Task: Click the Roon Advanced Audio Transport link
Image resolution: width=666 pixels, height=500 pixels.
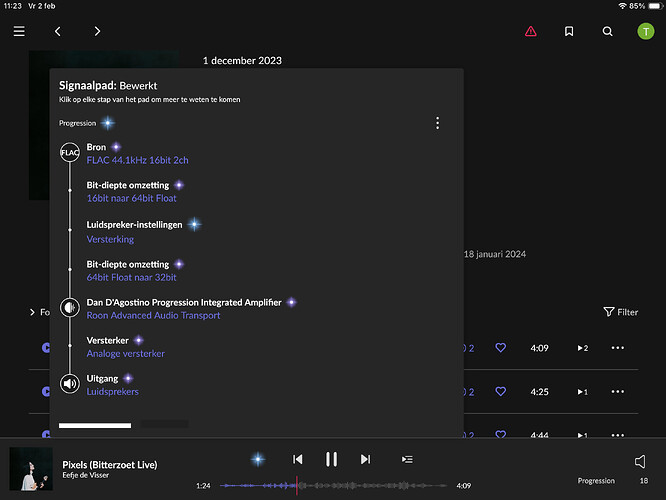Action: click(x=154, y=316)
